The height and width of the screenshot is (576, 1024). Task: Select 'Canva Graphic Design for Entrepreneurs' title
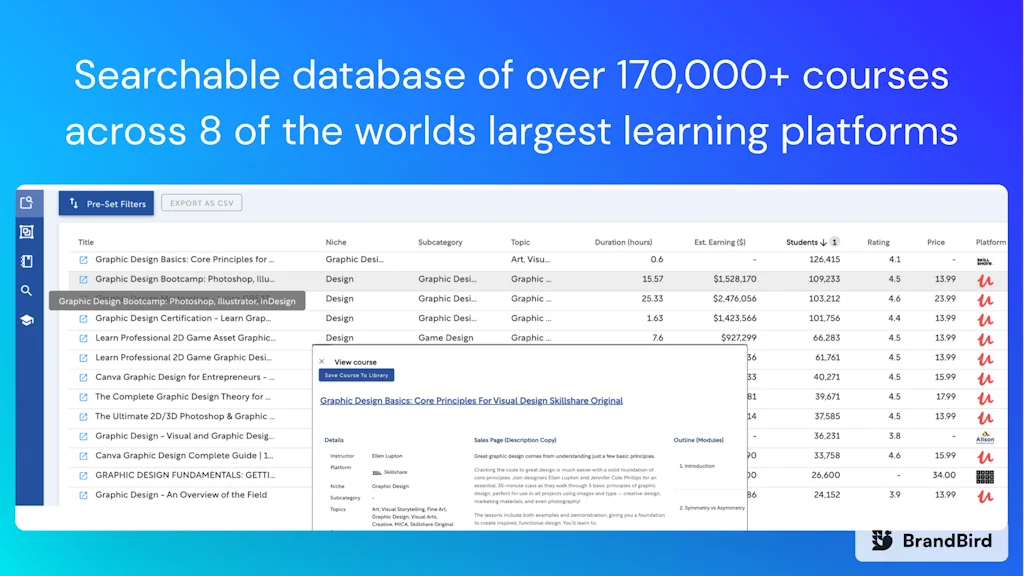(x=185, y=377)
